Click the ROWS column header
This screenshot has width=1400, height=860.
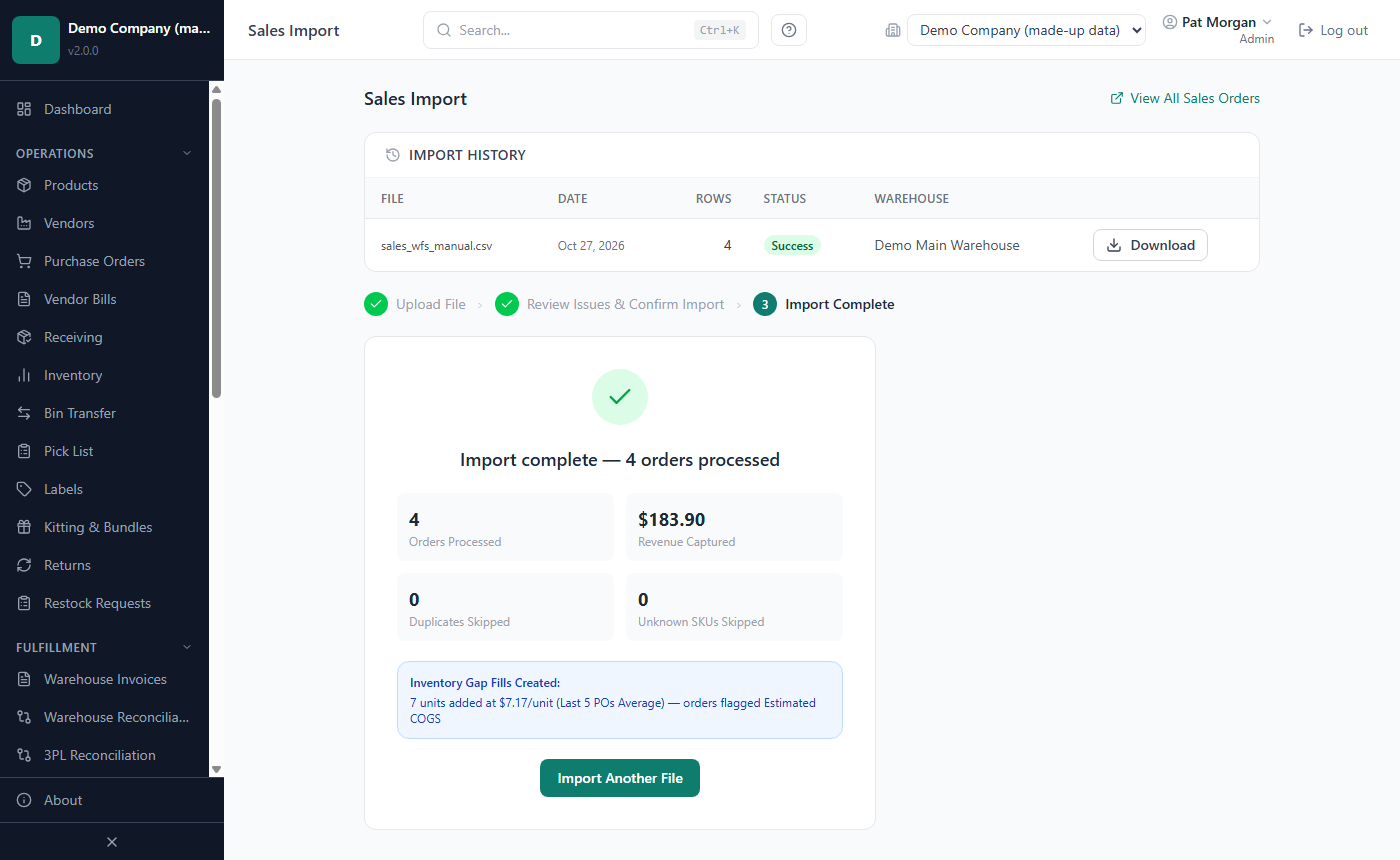(713, 199)
